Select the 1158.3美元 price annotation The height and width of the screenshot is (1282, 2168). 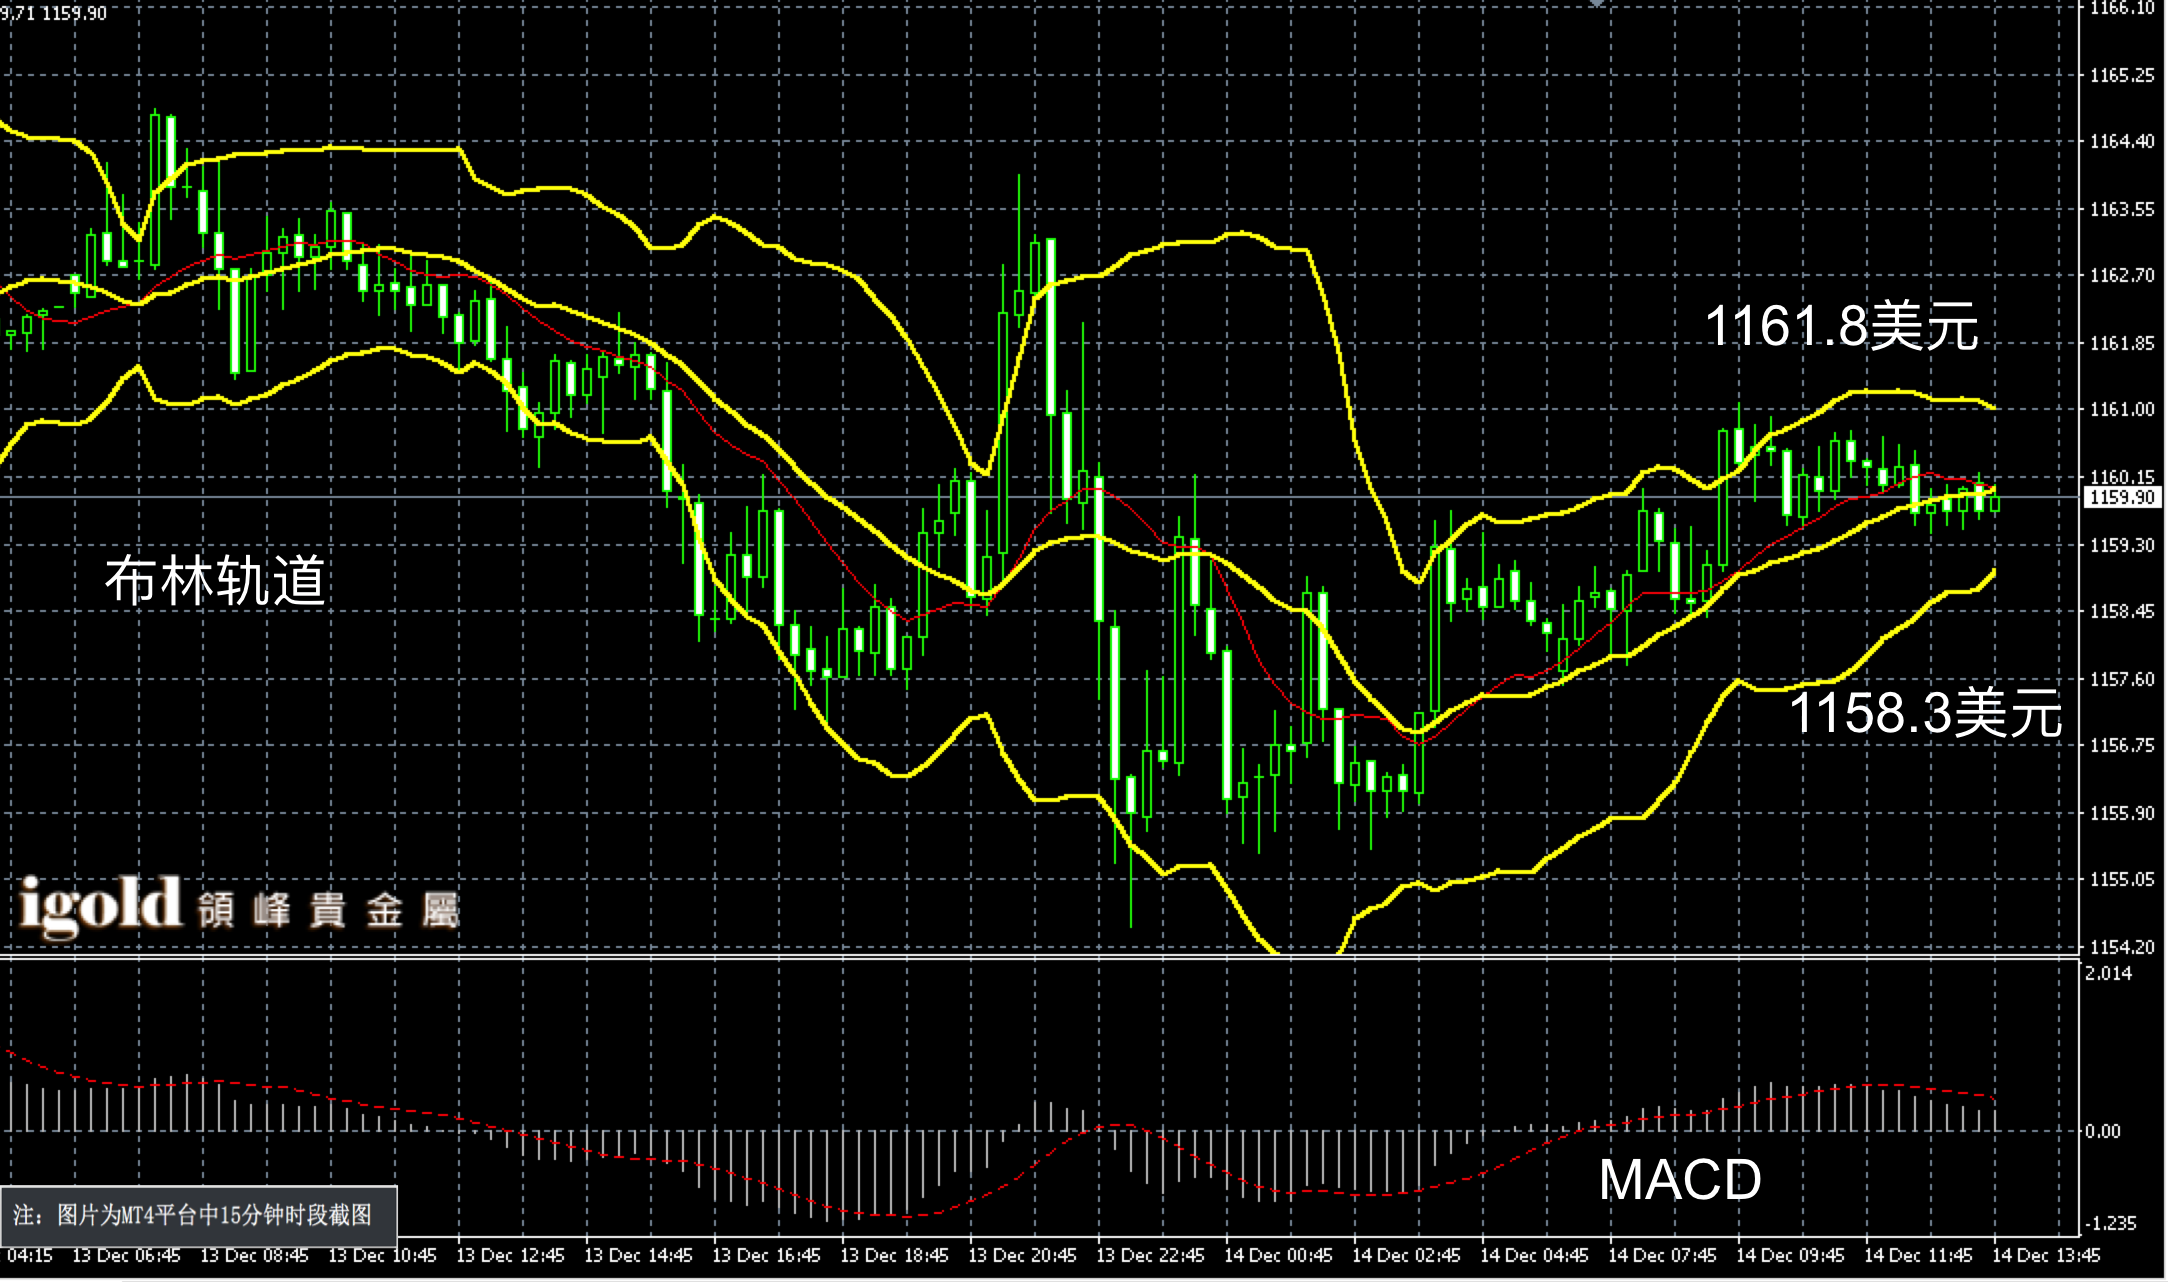1924,714
